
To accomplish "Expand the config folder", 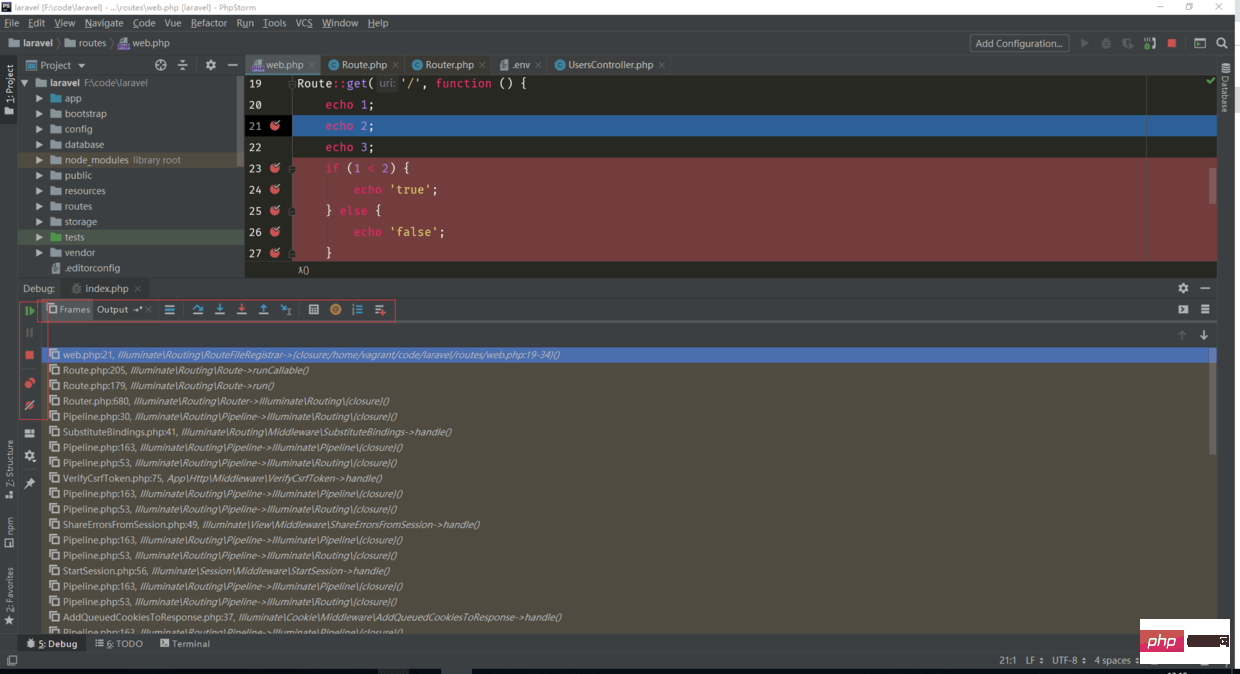I will pos(40,129).
